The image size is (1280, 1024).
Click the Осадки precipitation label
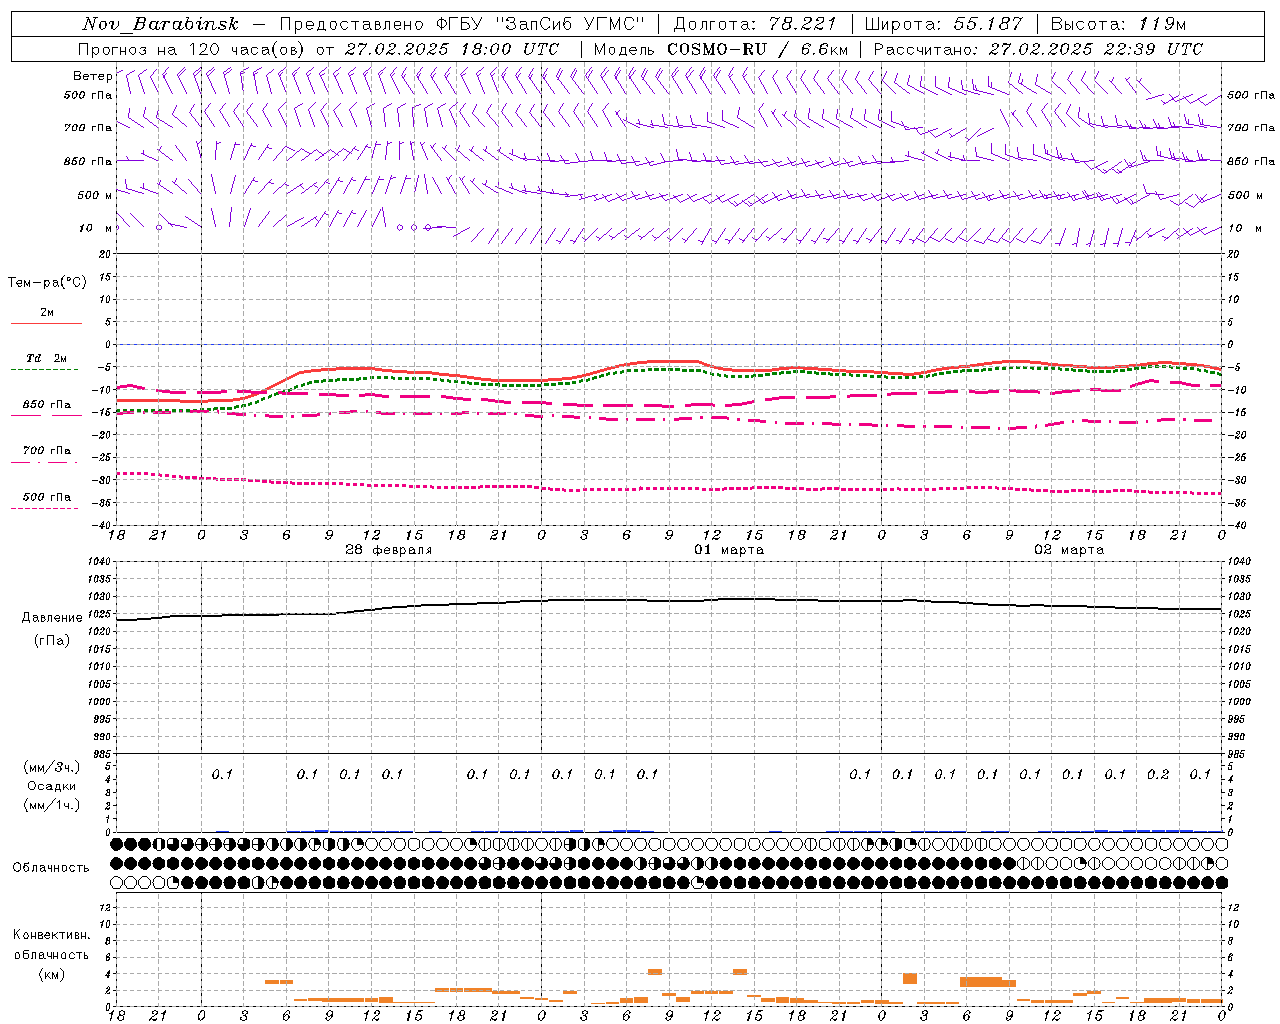52,786
